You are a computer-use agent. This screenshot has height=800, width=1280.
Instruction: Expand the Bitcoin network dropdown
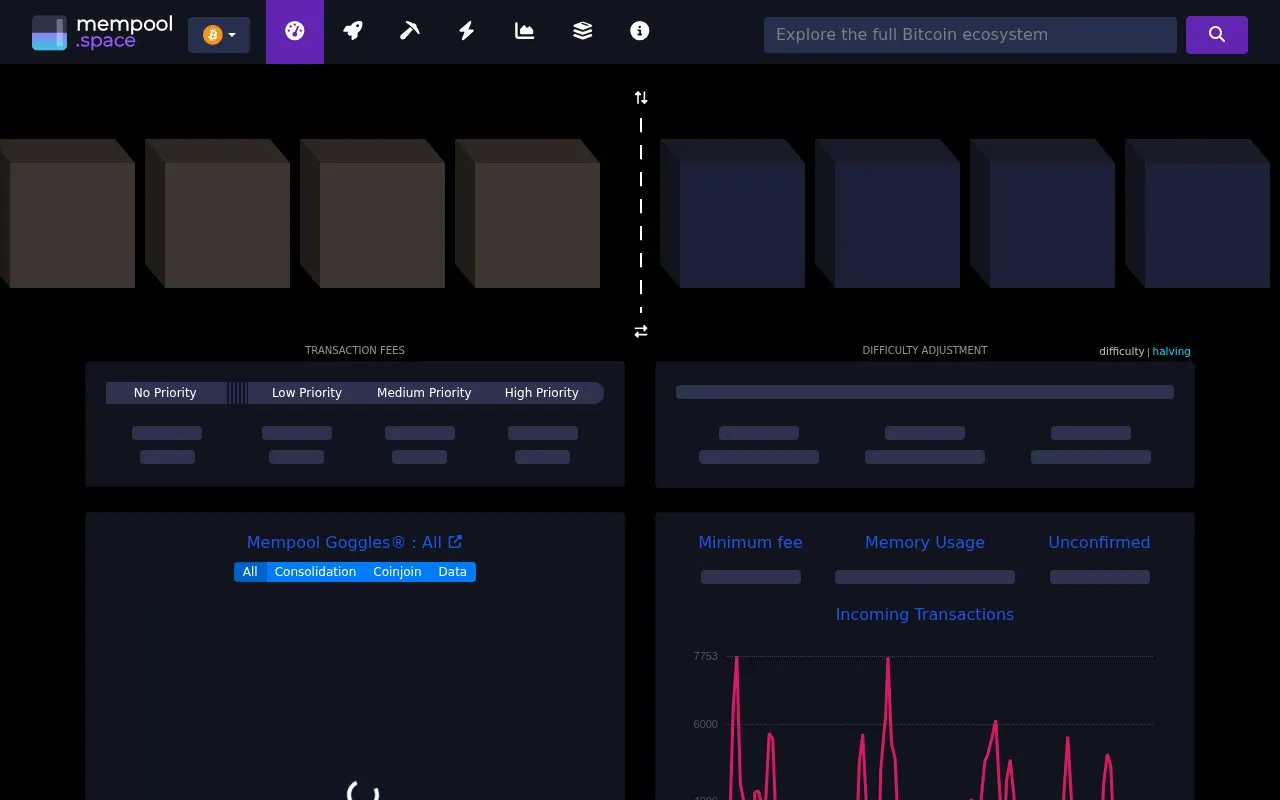point(219,35)
